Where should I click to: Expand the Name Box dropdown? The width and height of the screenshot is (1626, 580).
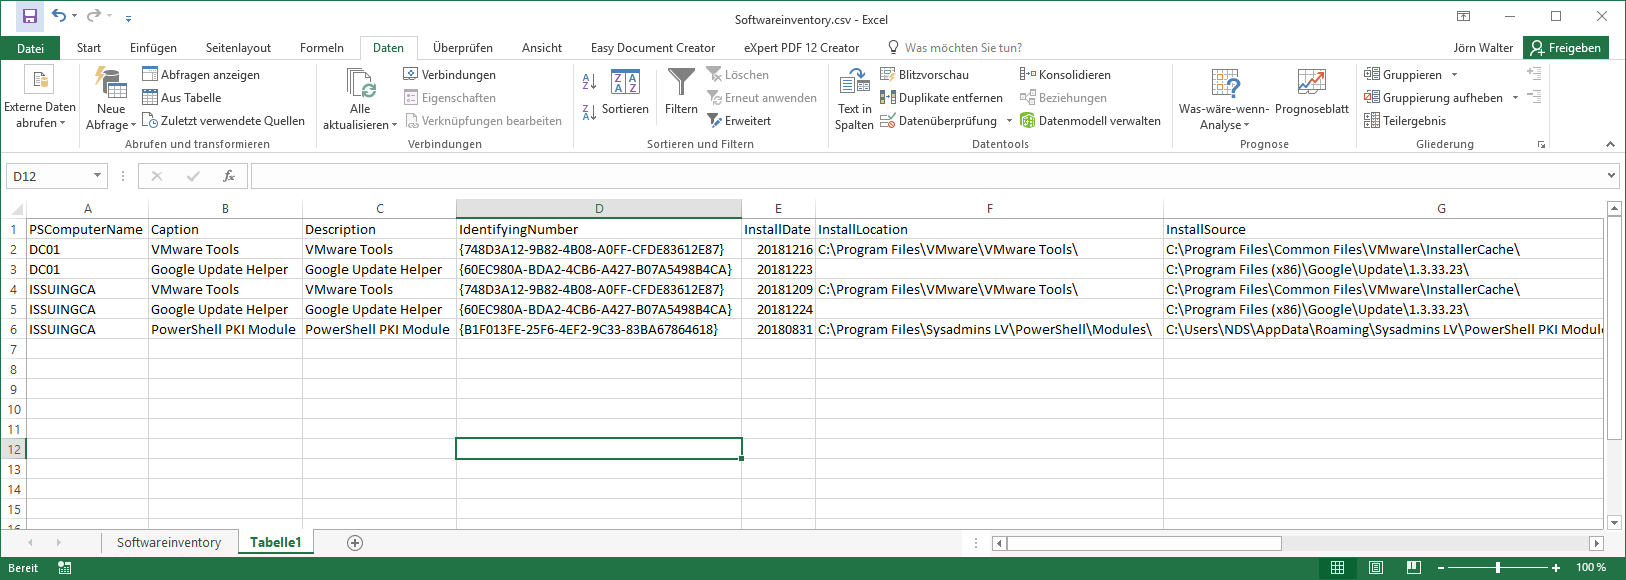97,176
